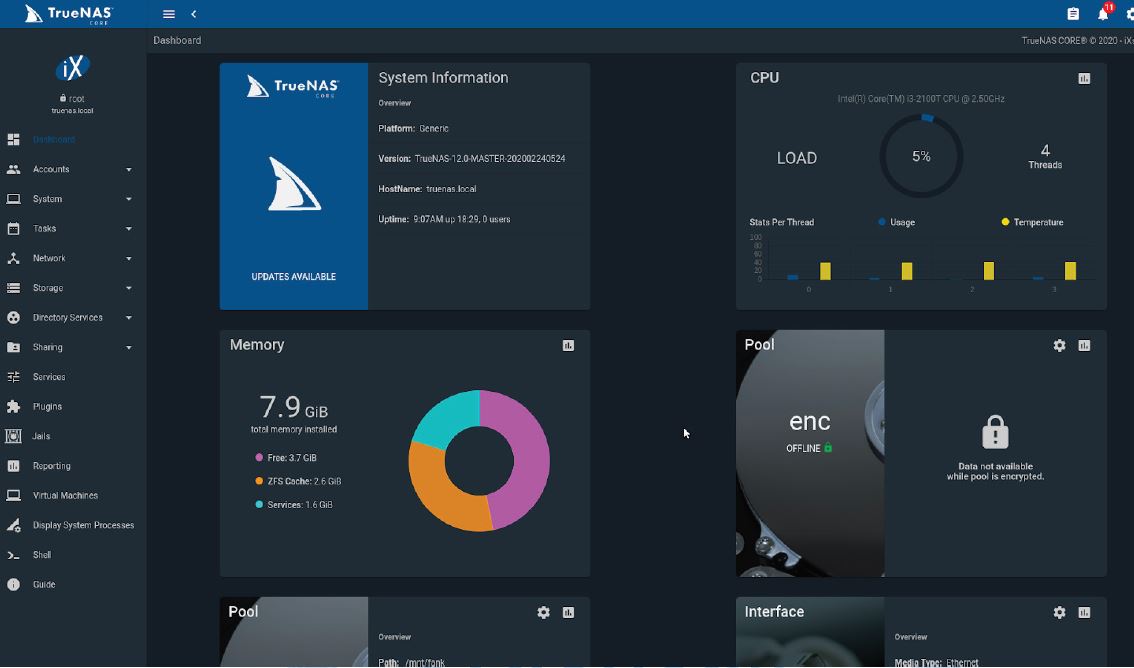Click the Temperature legend yellow dot
This screenshot has height=668, width=1134.
tap(1005, 222)
